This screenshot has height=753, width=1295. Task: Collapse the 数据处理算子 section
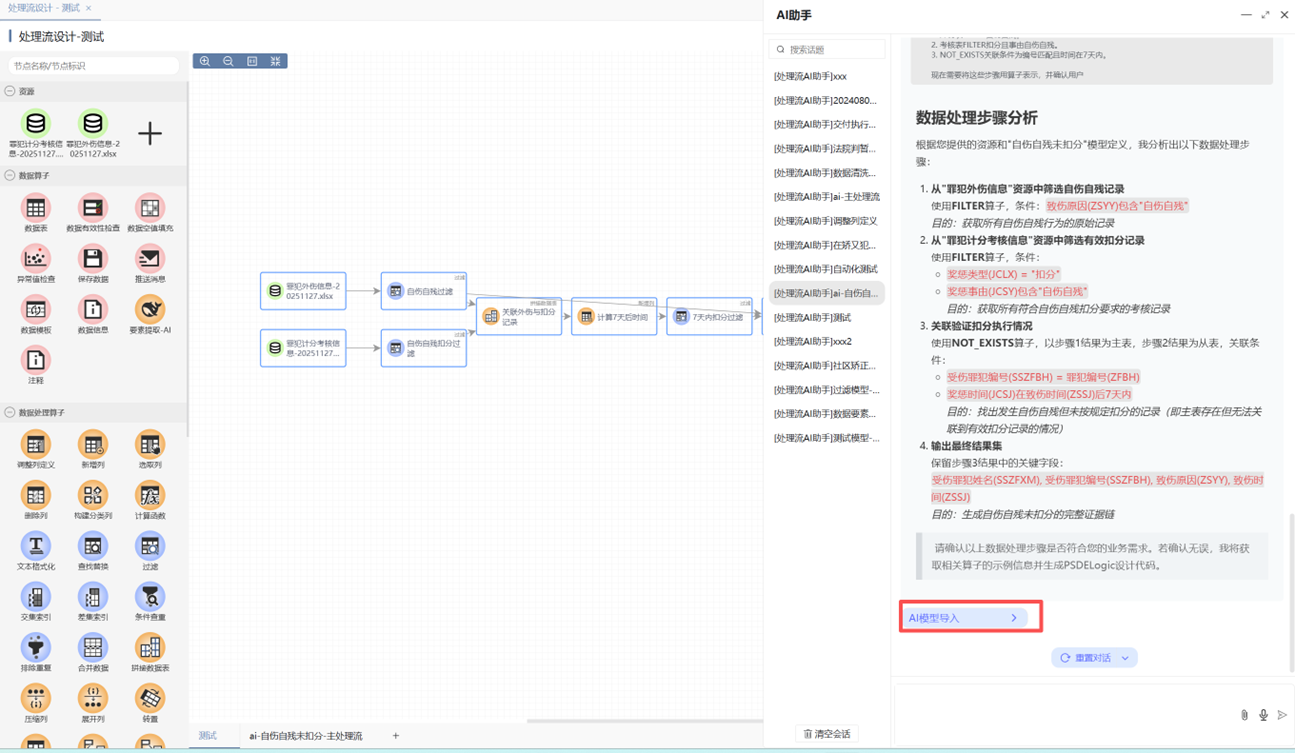tap(10, 412)
